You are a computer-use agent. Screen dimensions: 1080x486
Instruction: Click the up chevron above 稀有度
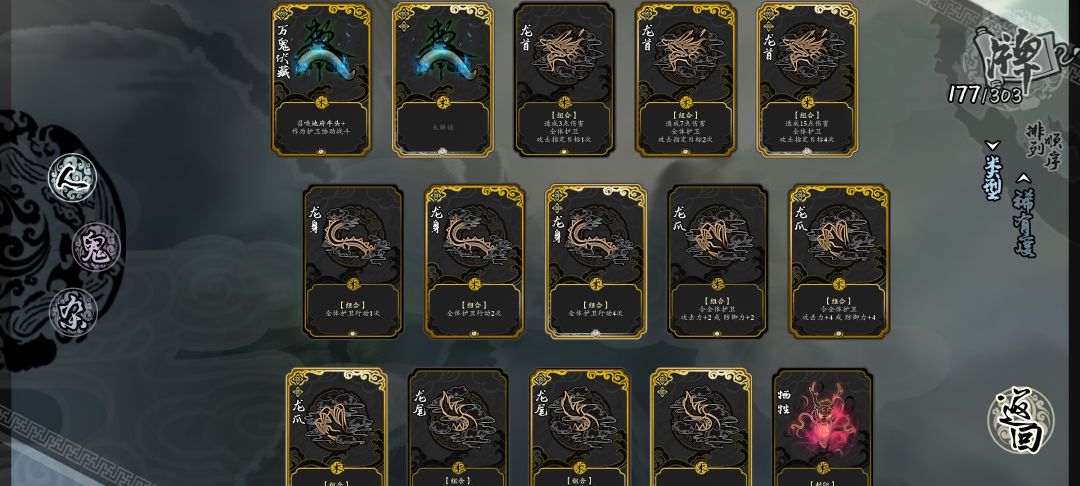[x=1024, y=178]
